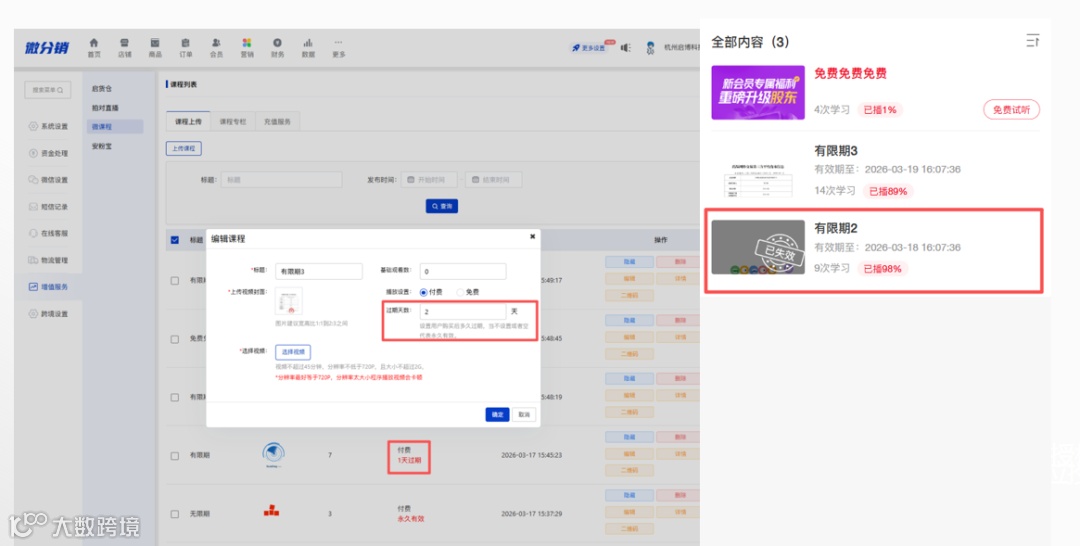Cancel the dialog with 取消
The width and height of the screenshot is (1080, 546).
click(x=524, y=414)
